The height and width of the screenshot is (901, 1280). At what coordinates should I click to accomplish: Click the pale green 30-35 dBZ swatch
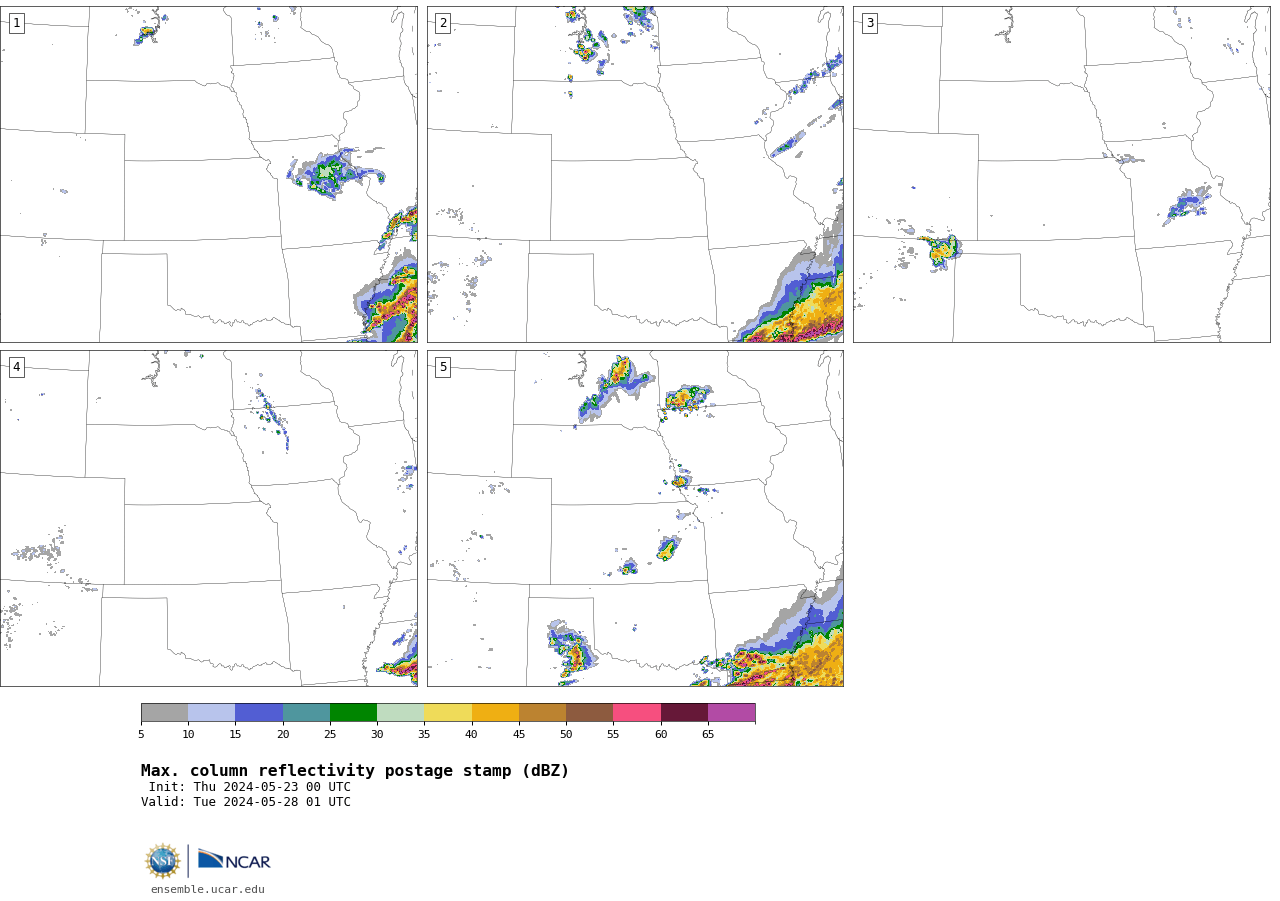pyautogui.click(x=401, y=713)
